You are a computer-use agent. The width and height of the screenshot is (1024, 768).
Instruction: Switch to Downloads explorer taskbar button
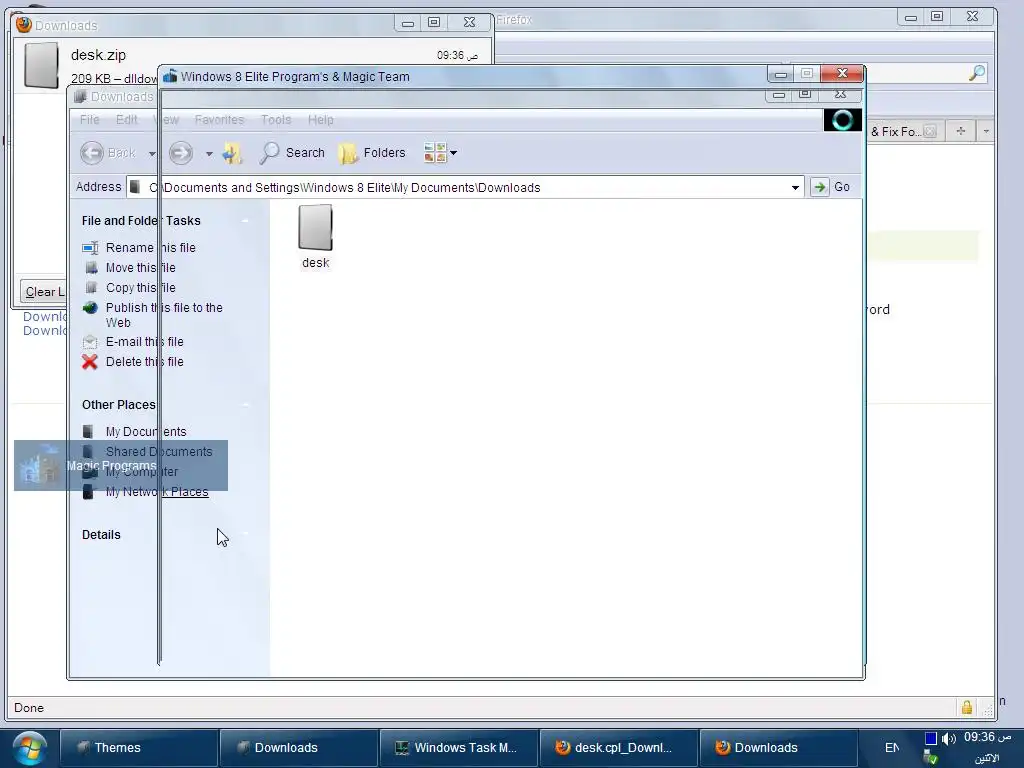[298, 748]
